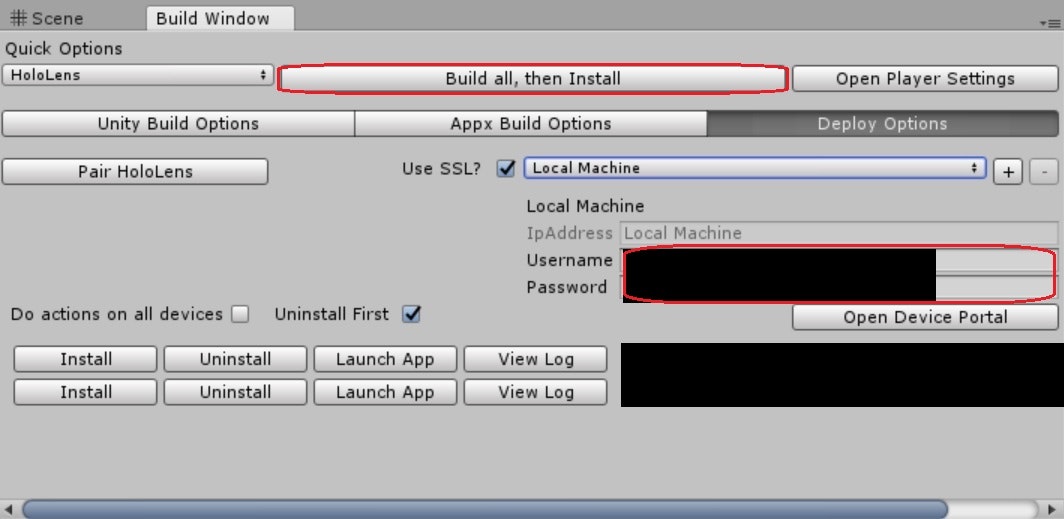Click View Log in the first row
Viewport: 1064px width, 519px height.
(x=535, y=359)
